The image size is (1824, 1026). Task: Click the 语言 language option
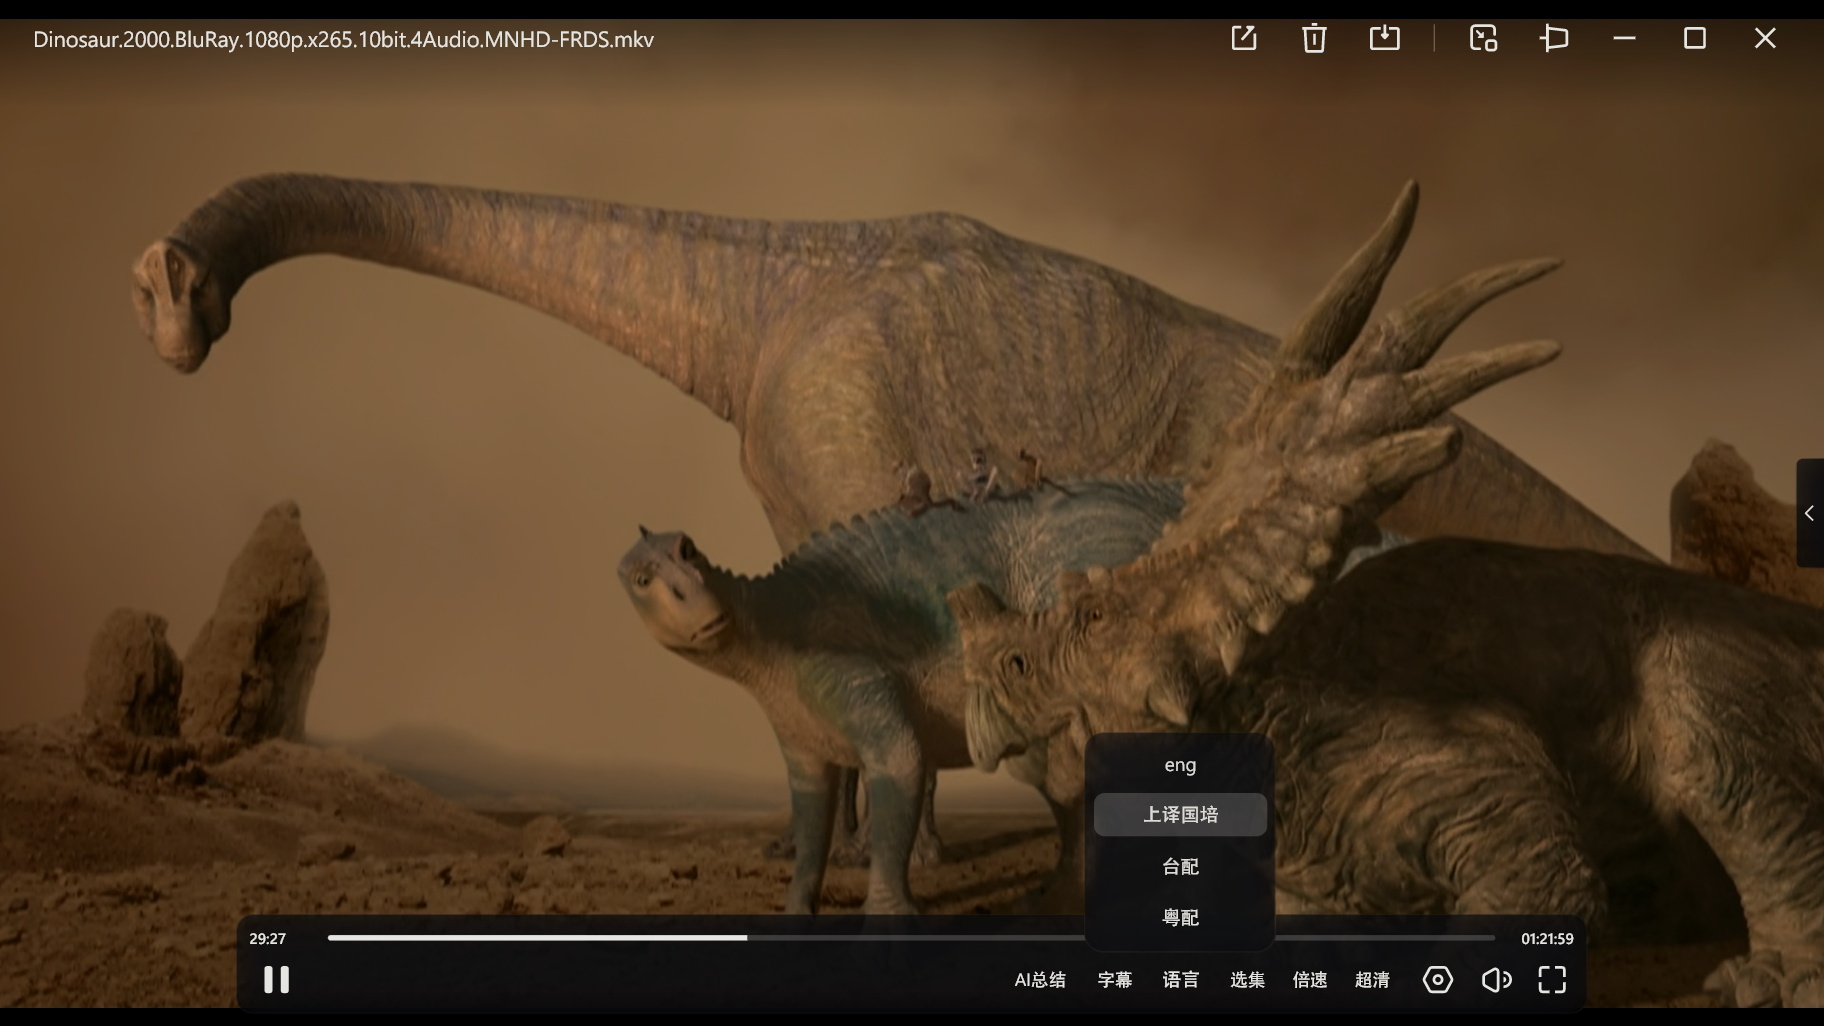click(x=1180, y=980)
